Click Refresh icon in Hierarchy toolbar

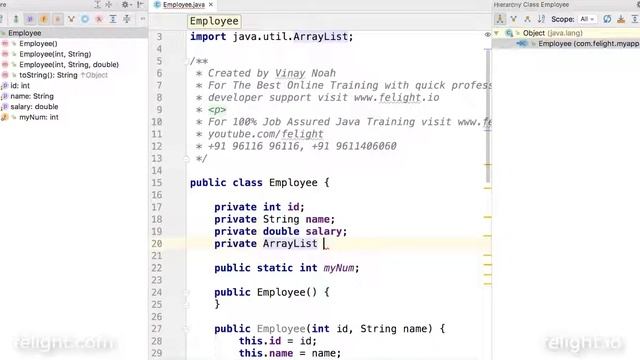coord(607,19)
